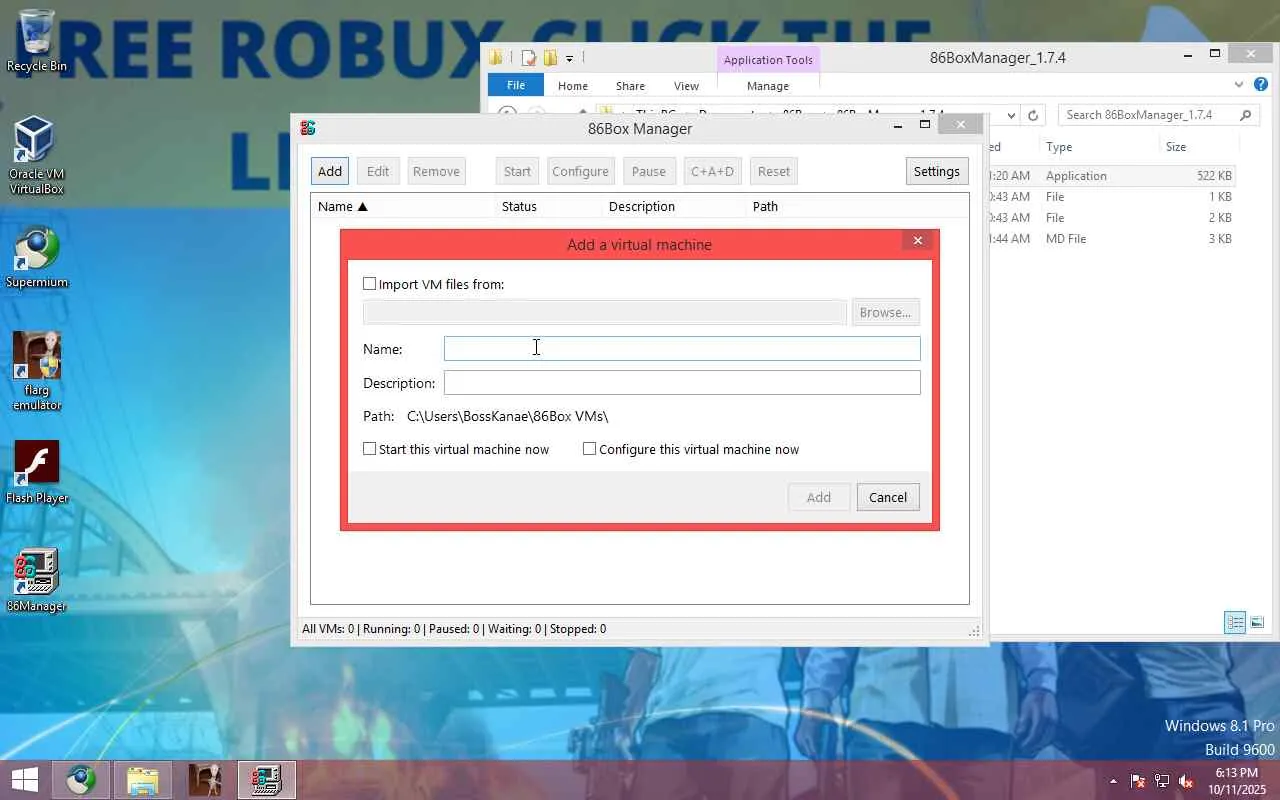Open the View ribbon tab
Screen dimensions: 1280x800
click(686, 86)
